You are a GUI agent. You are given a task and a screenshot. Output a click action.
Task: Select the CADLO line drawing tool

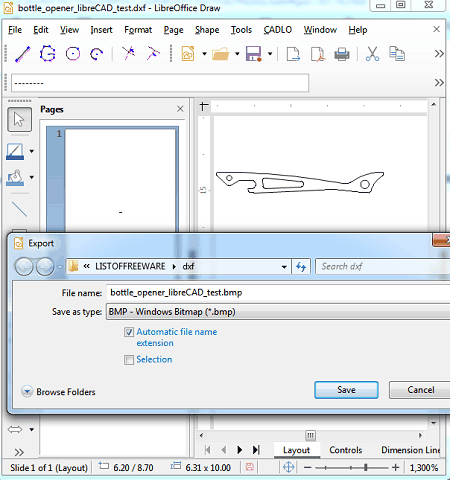(x=23, y=54)
